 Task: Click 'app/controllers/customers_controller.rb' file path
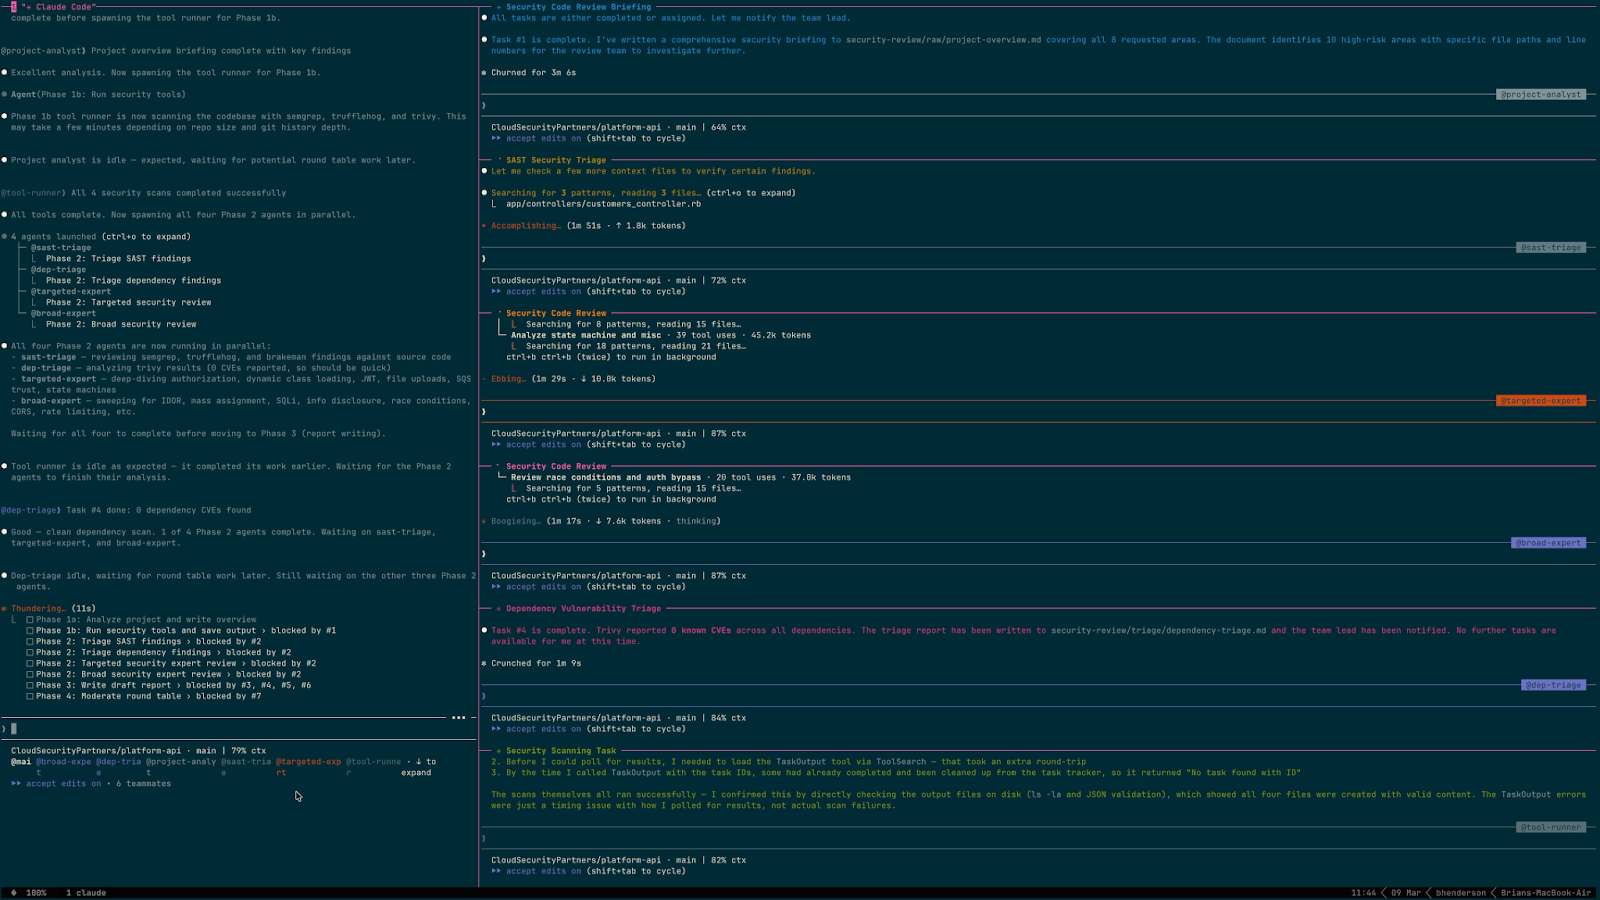(x=603, y=204)
